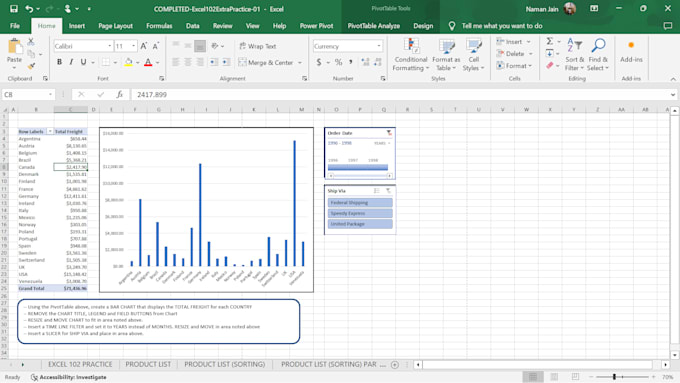Activate the Format Painter brush
The height and width of the screenshot is (383, 680).
coord(31,66)
